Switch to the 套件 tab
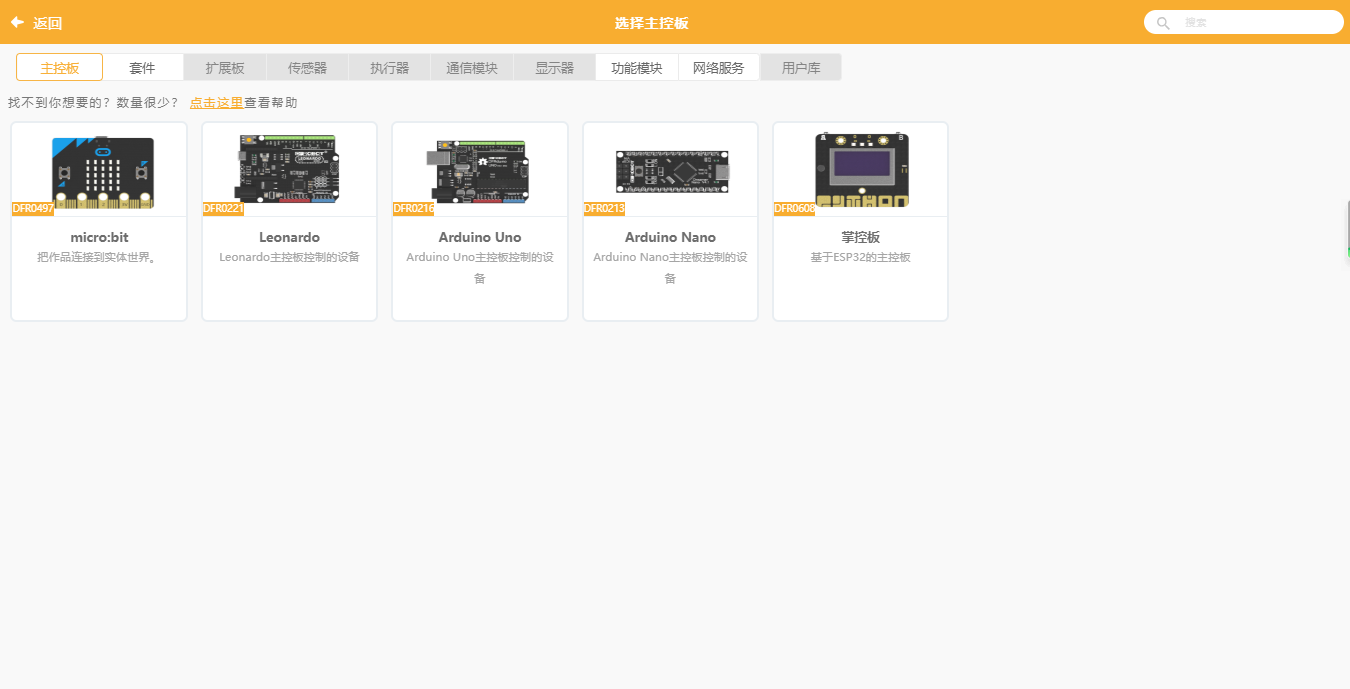Image resolution: width=1350 pixels, height=689 pixels. pos(143,67)
